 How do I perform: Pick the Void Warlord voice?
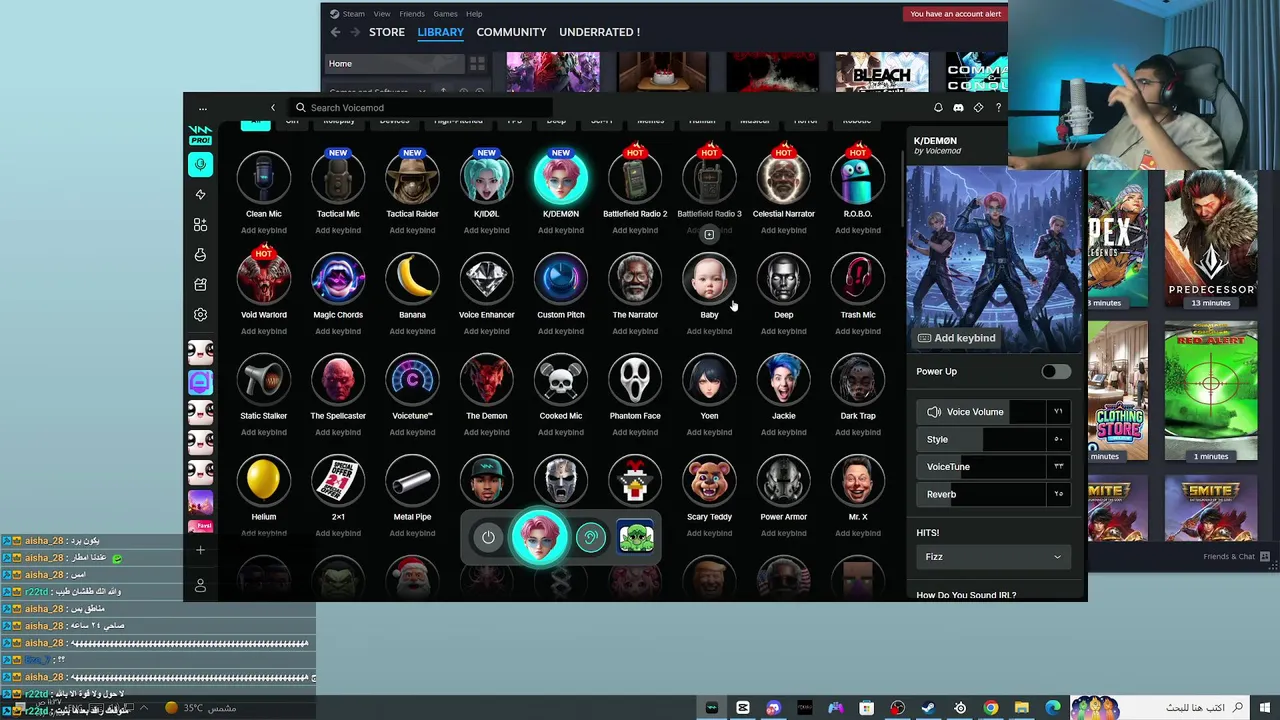pyautogui.click(x=264, y=279)
